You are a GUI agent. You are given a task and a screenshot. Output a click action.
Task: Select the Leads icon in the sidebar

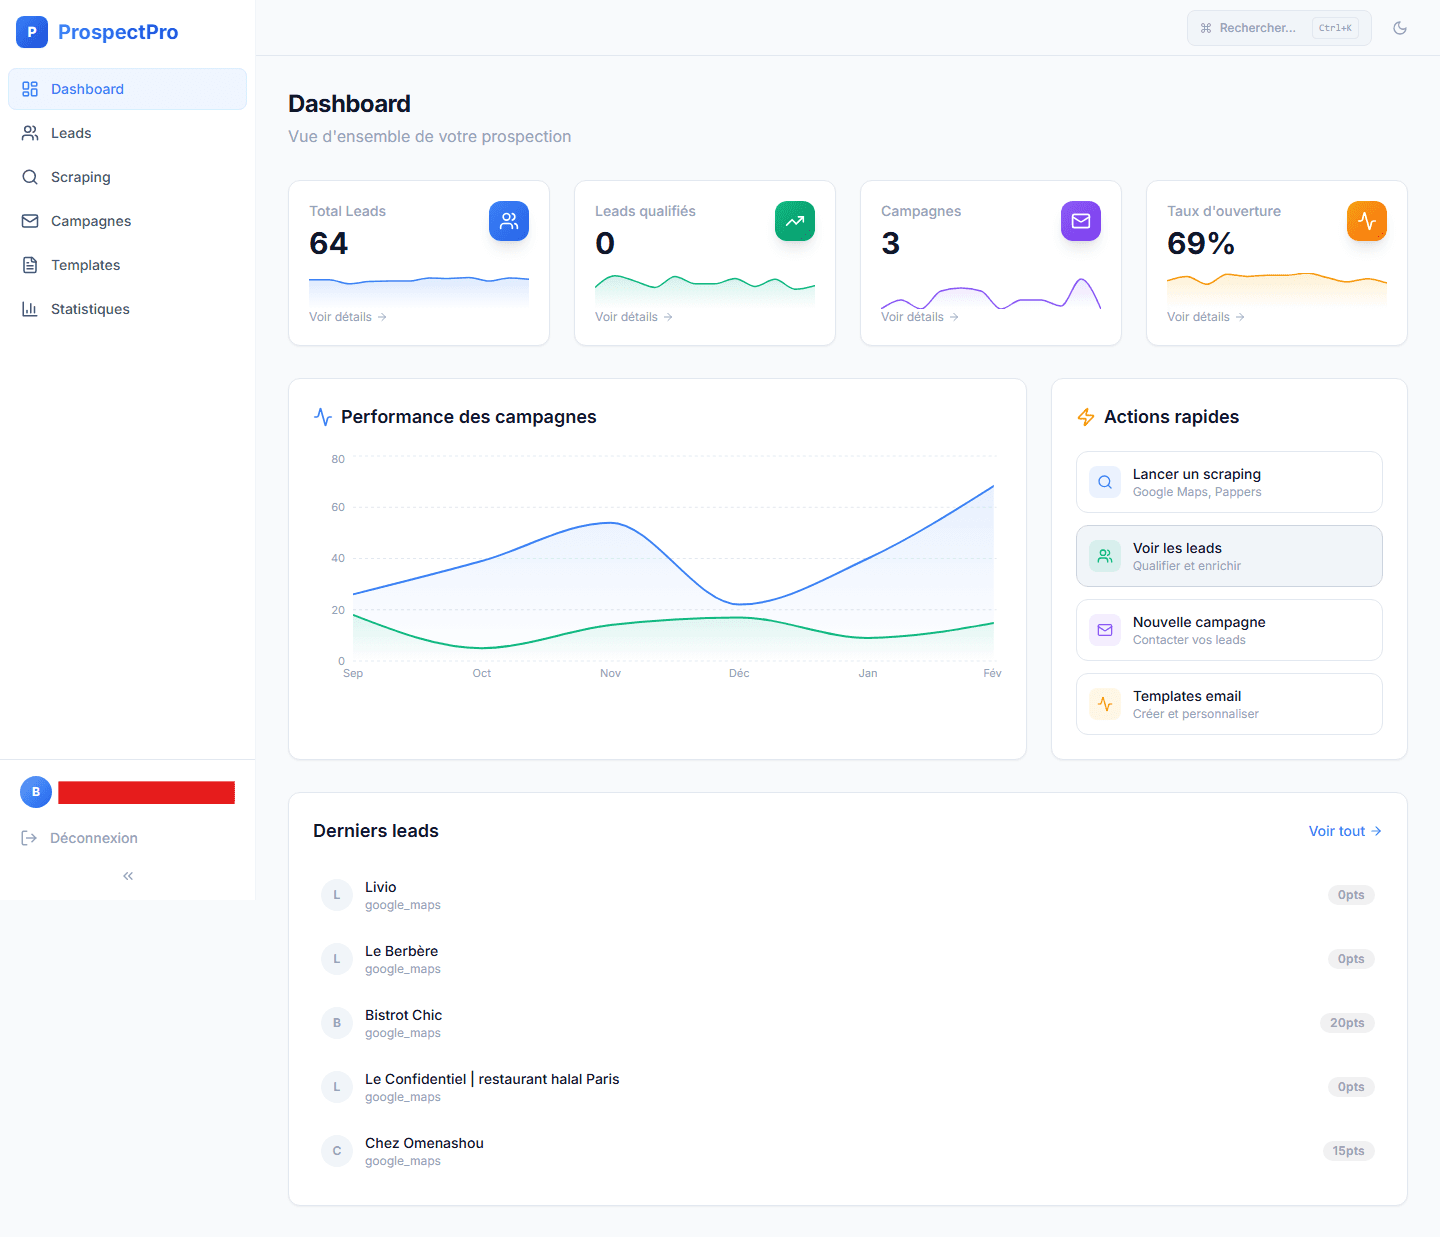coord(30,132)
